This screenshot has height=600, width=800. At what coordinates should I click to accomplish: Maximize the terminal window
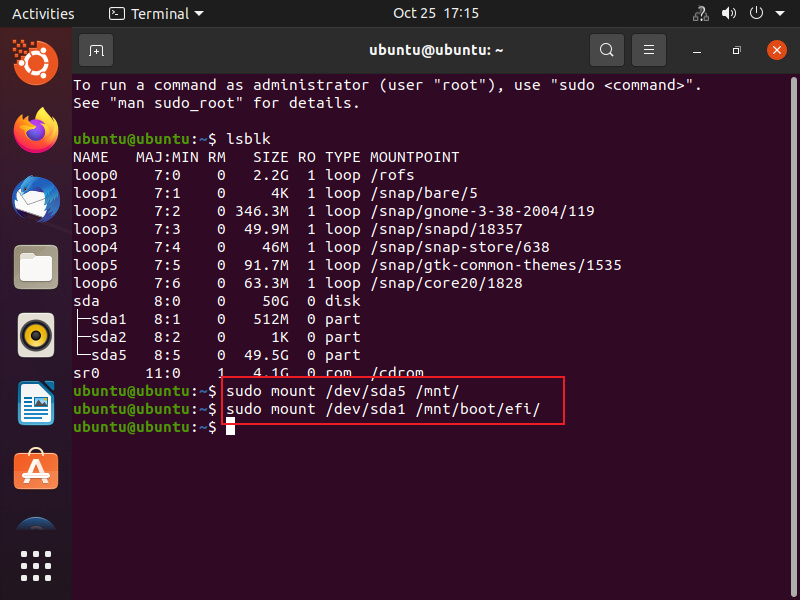[736, 50]
